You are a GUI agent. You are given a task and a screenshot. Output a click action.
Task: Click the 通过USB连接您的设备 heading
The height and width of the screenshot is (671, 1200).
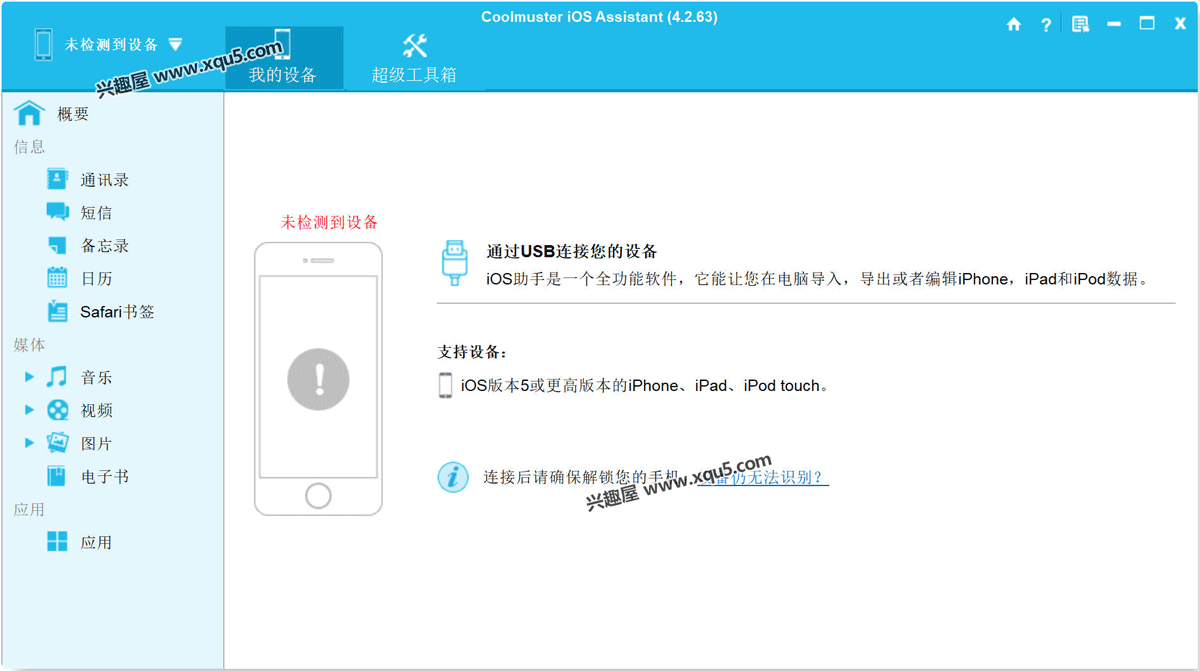tap(571, 251)
